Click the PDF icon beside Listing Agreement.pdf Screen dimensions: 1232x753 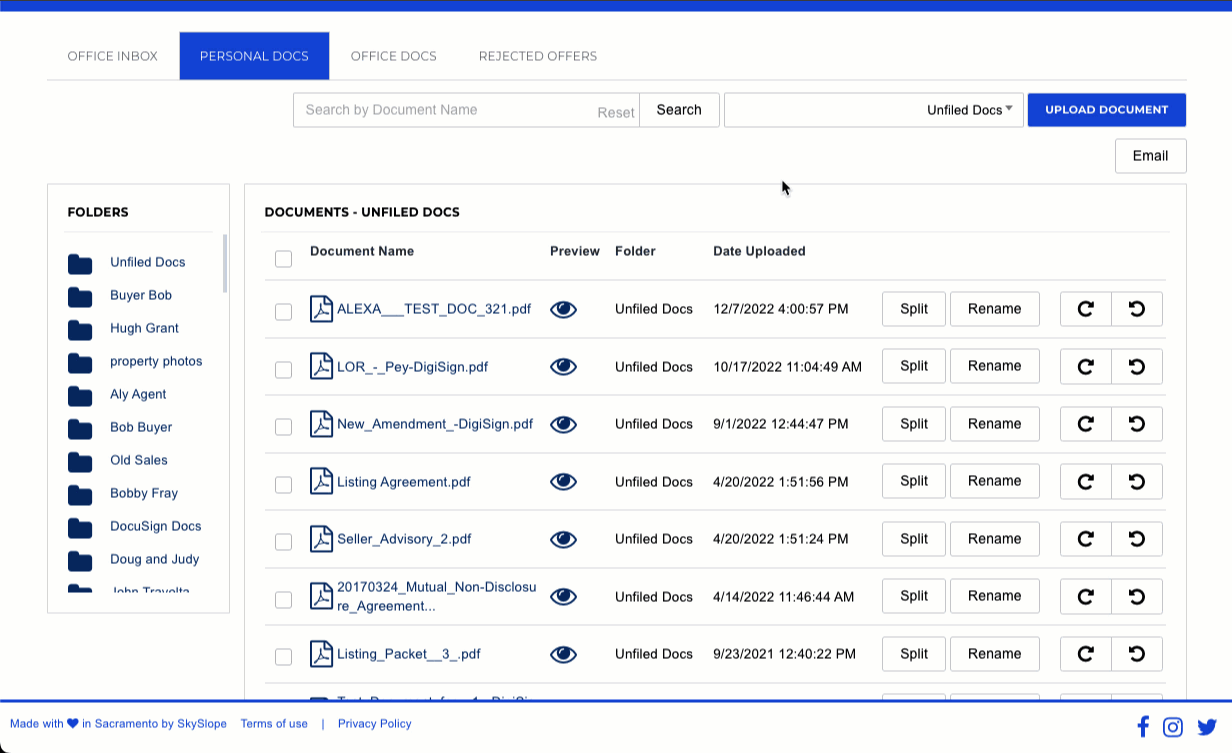(321, 482)
